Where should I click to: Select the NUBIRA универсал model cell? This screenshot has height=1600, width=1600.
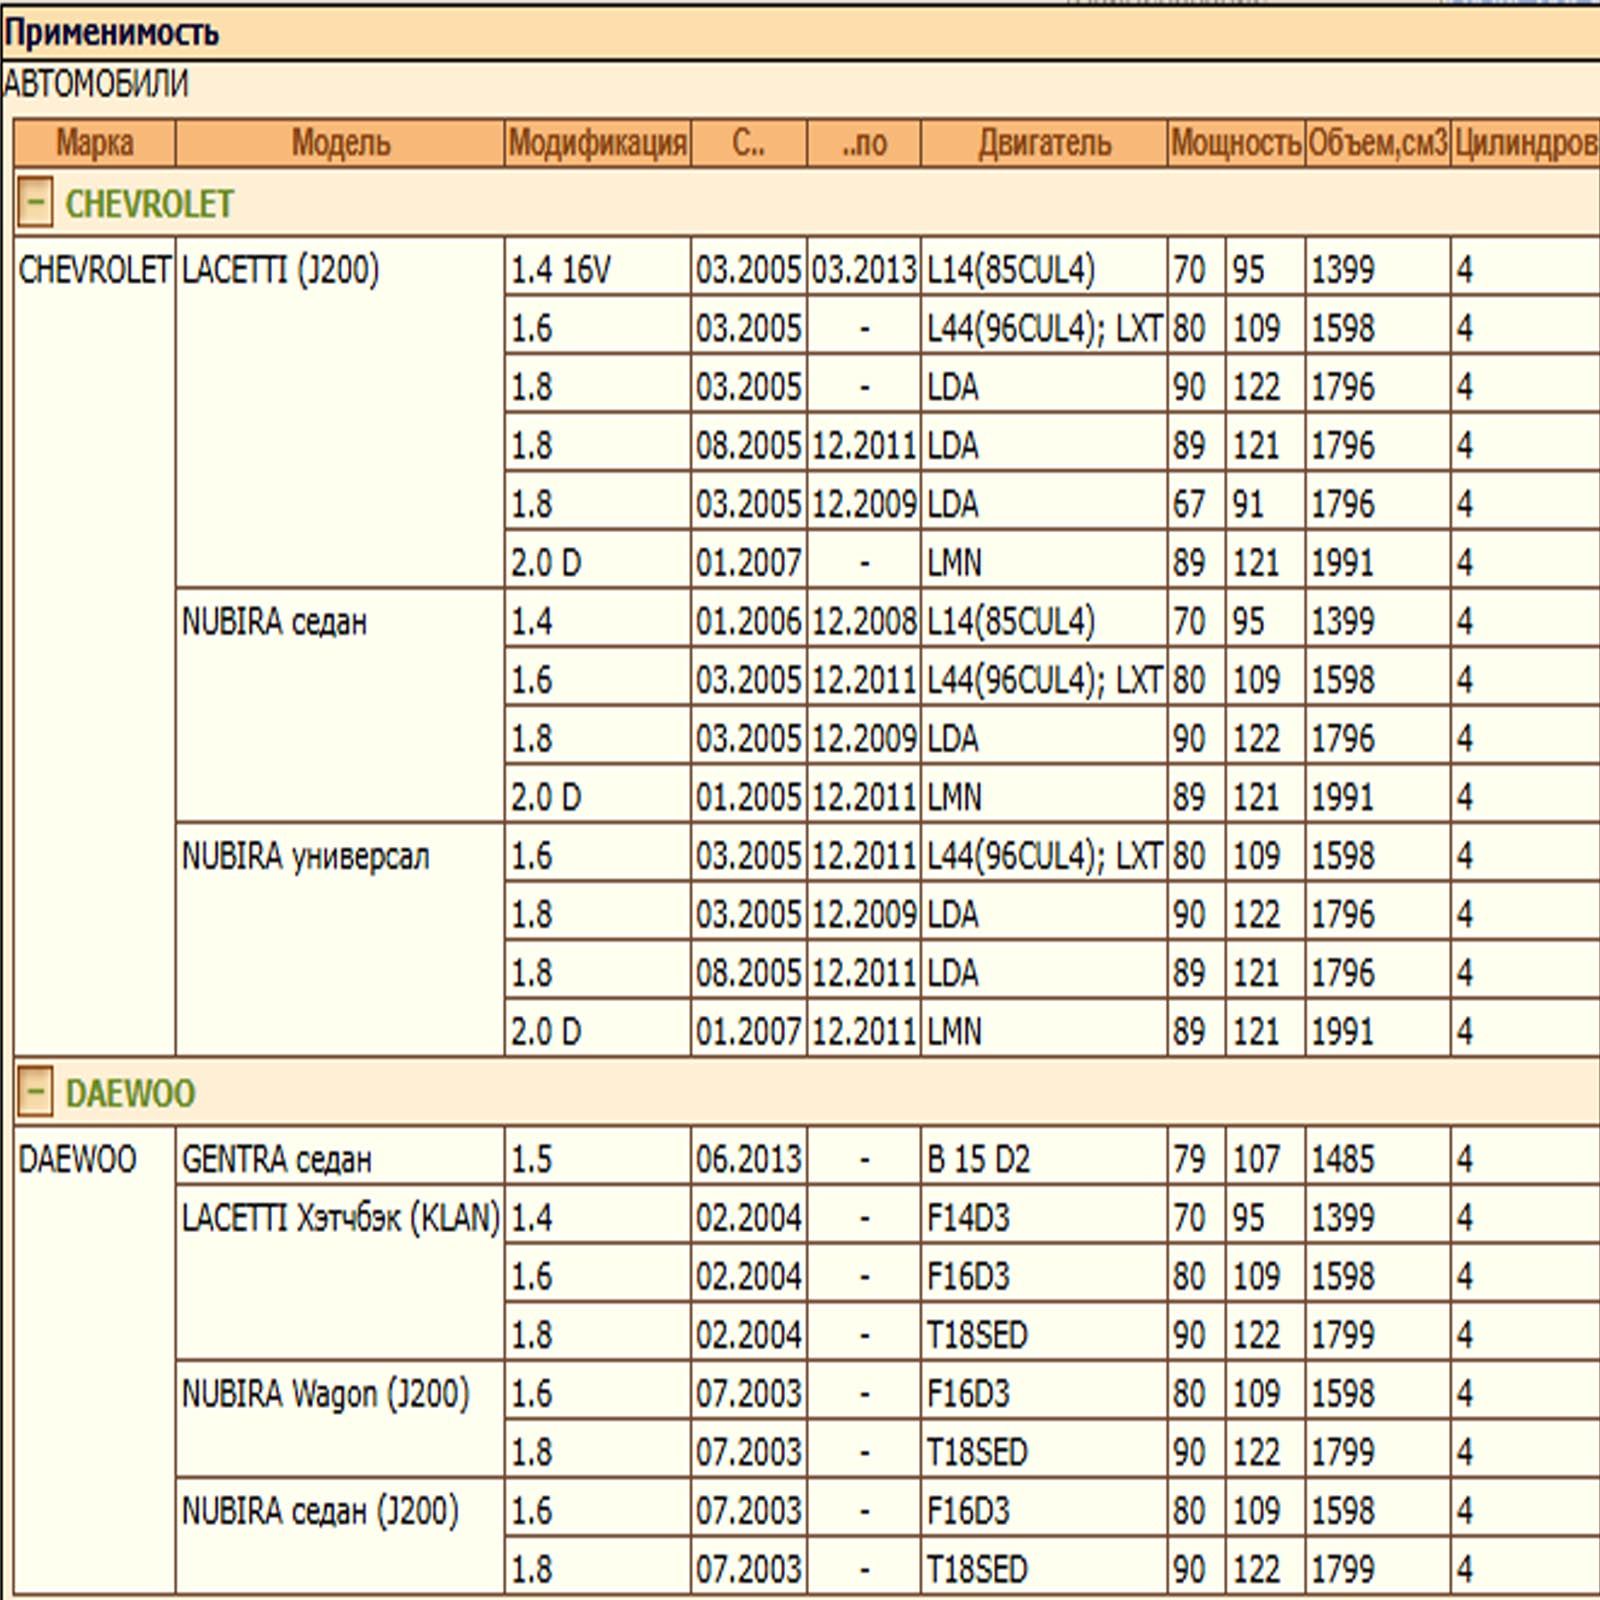coord(306,856)
